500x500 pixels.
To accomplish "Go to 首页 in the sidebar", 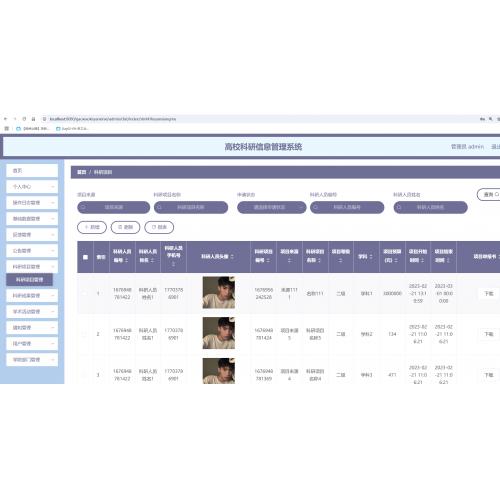I will pyautogui.click(x=32, y=171).
